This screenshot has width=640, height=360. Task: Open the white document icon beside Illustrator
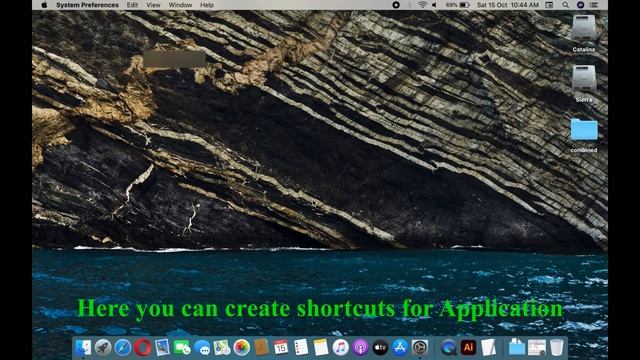488,348
